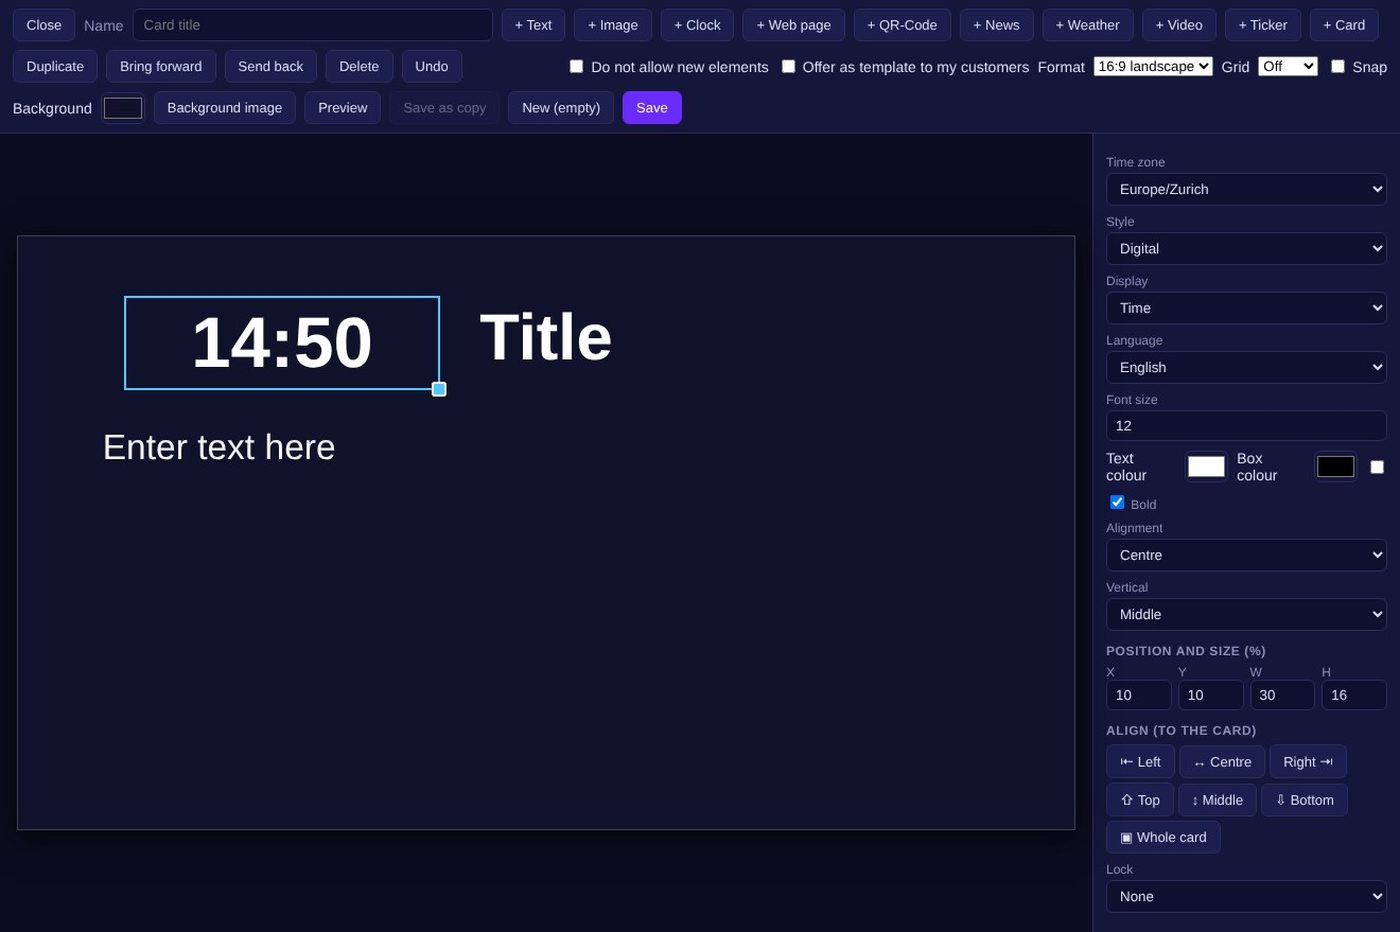Tick Do not allow new elements
The height and width of the screenshot is (932, 1400).
coord(576,66)
